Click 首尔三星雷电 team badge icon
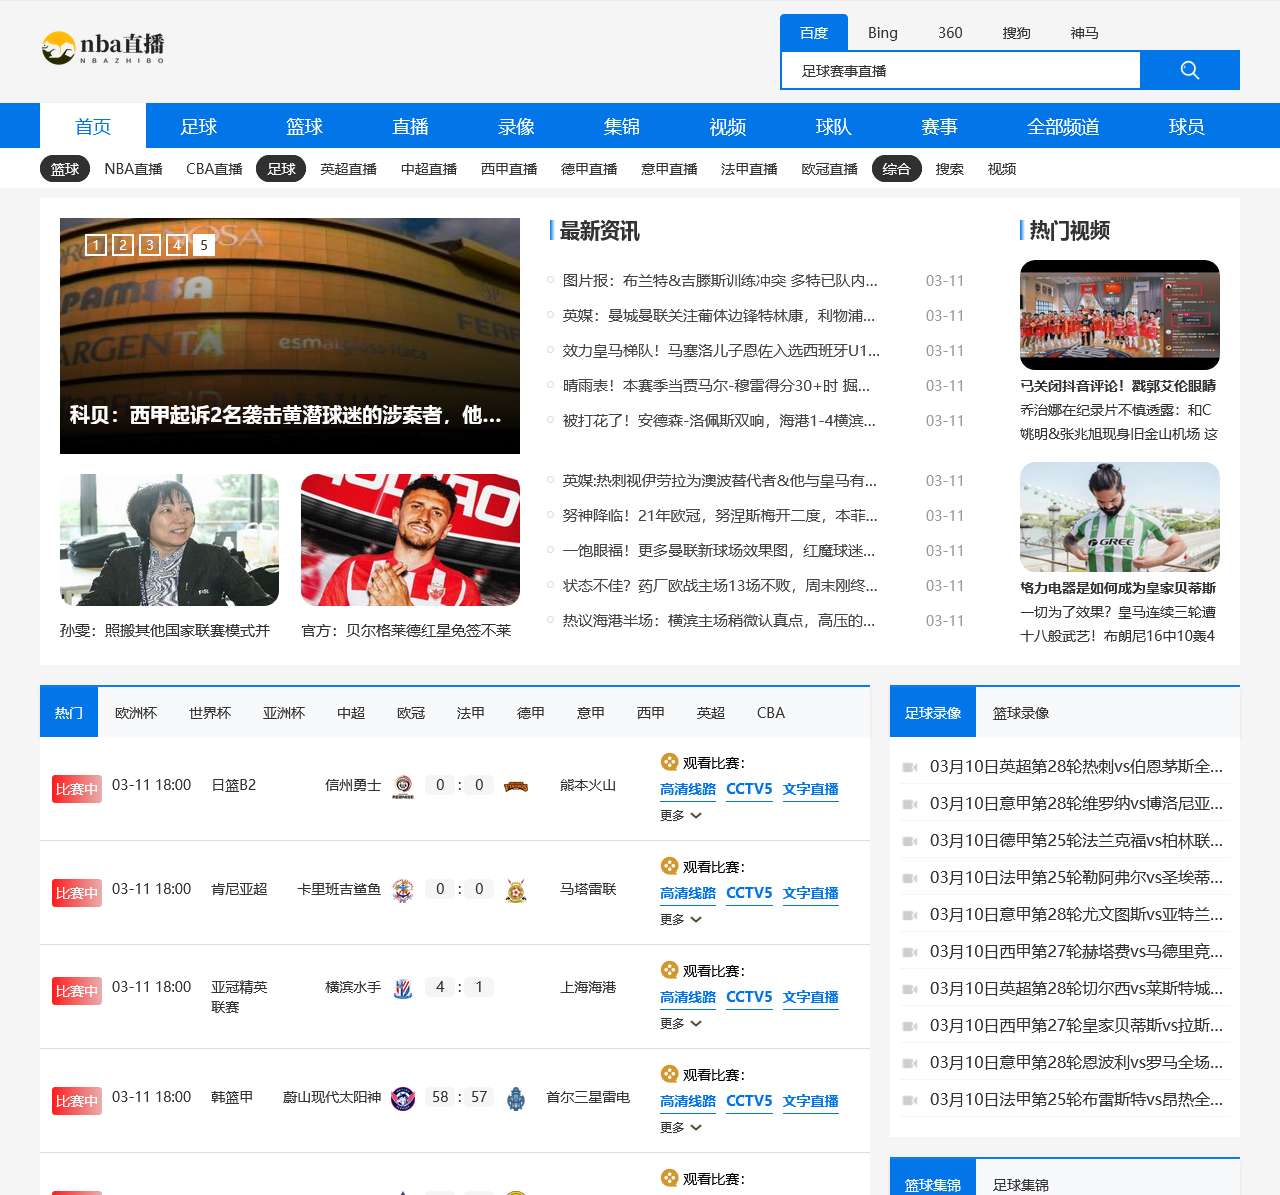 pos(516,1098)
